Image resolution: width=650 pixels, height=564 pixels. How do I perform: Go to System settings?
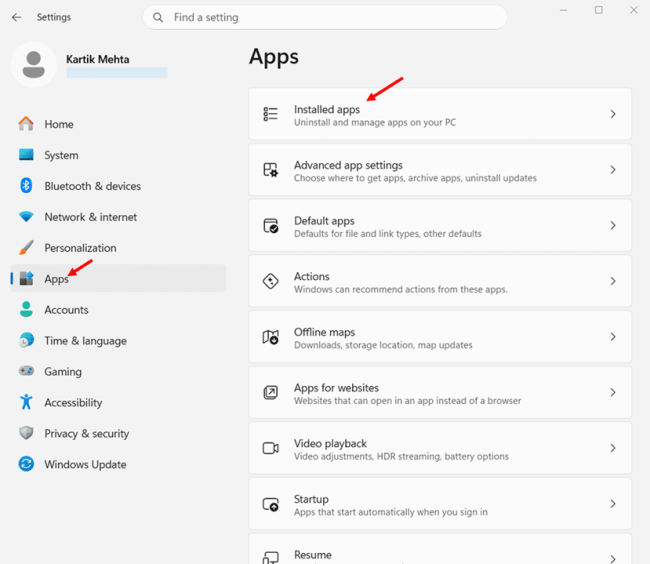point(119,155)
